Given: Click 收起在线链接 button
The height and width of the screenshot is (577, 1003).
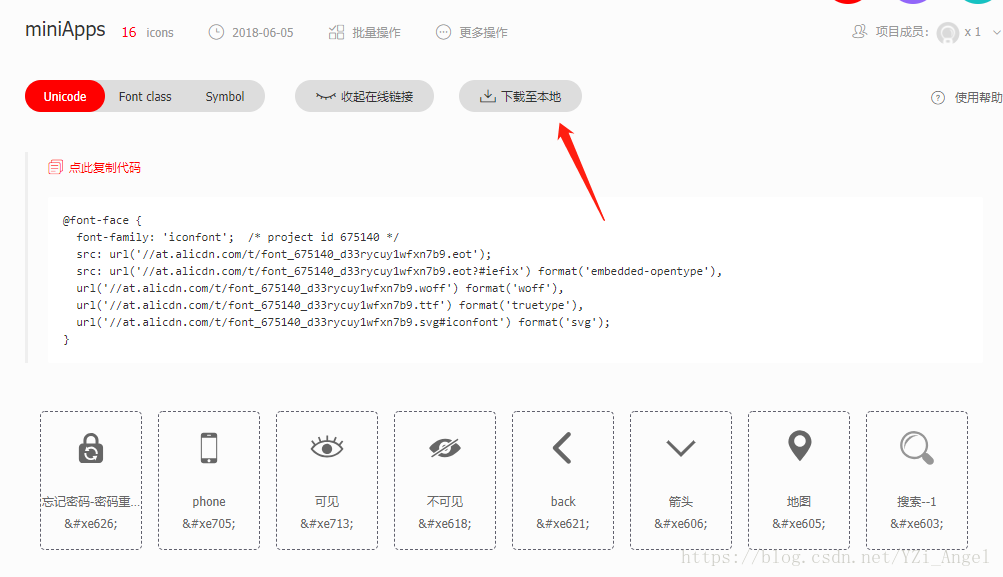Looking at the screenshot, I should (364, 97).
